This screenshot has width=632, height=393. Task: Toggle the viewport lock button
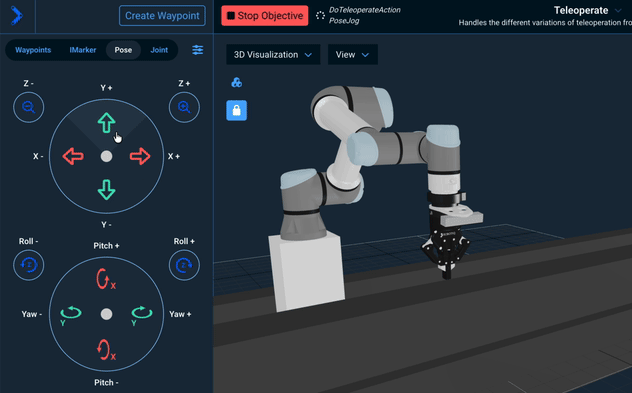(237, 110)
